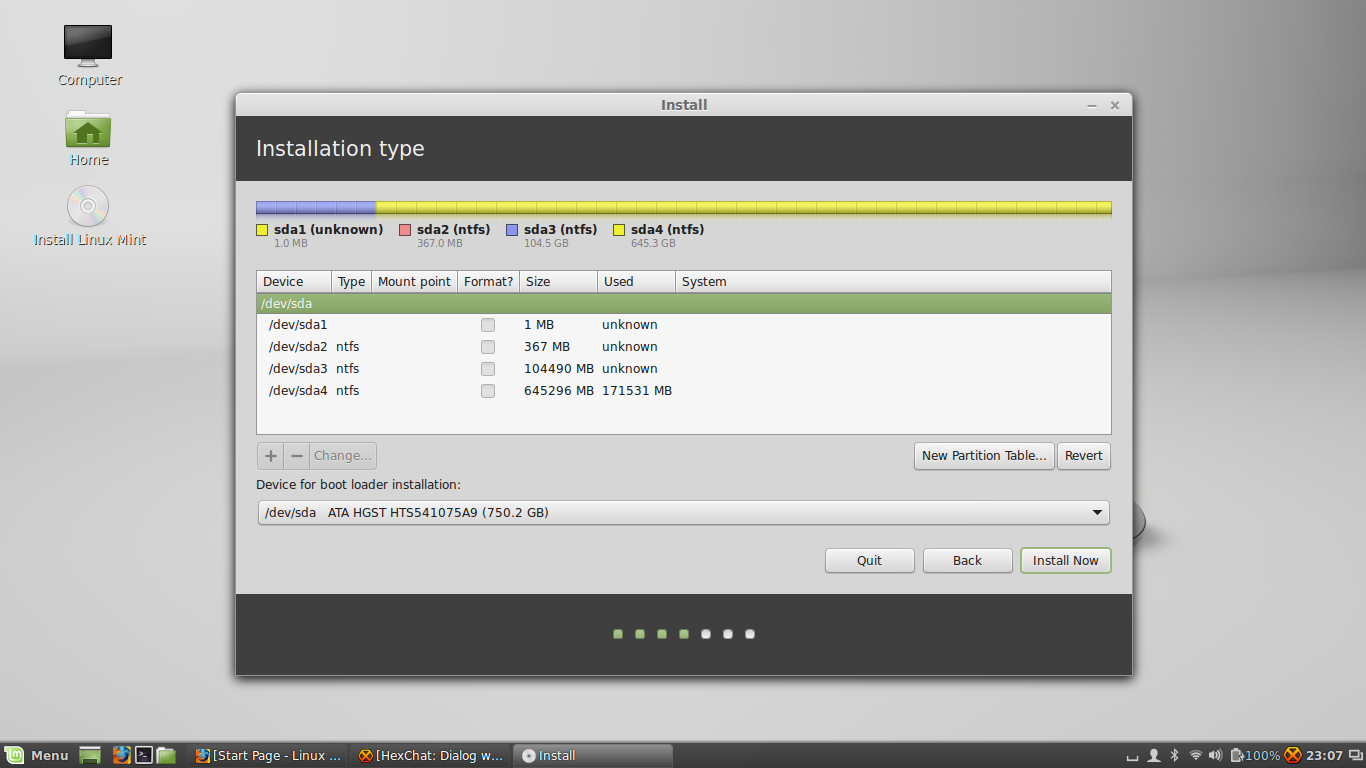The width and height of the screenshot is (1366, 768).
Task: Open the Mint Menu button
Action: click(37, 755)
